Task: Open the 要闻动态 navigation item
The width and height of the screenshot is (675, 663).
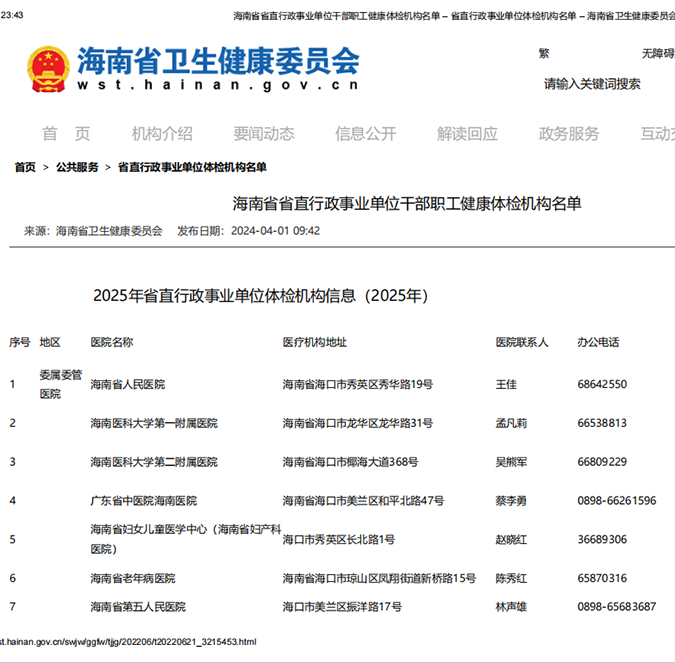Action: [264, 134]
